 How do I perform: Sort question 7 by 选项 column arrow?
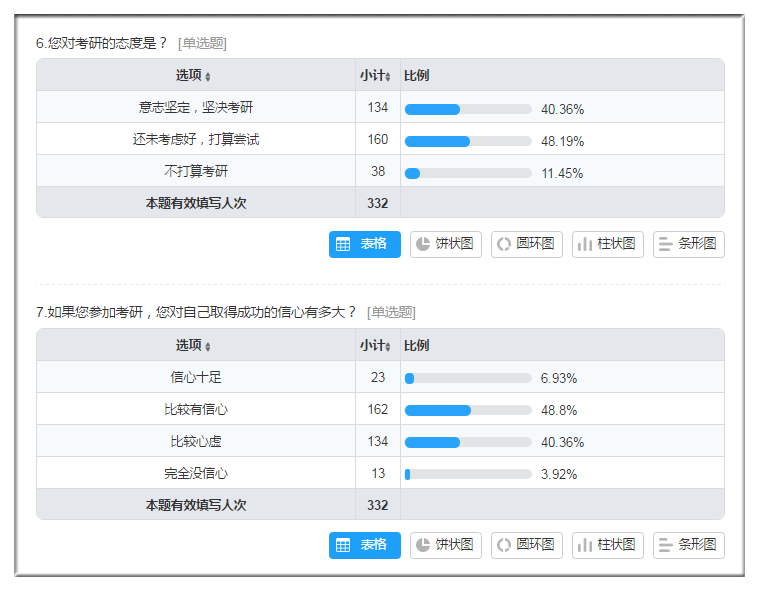(x=208, y=346)
